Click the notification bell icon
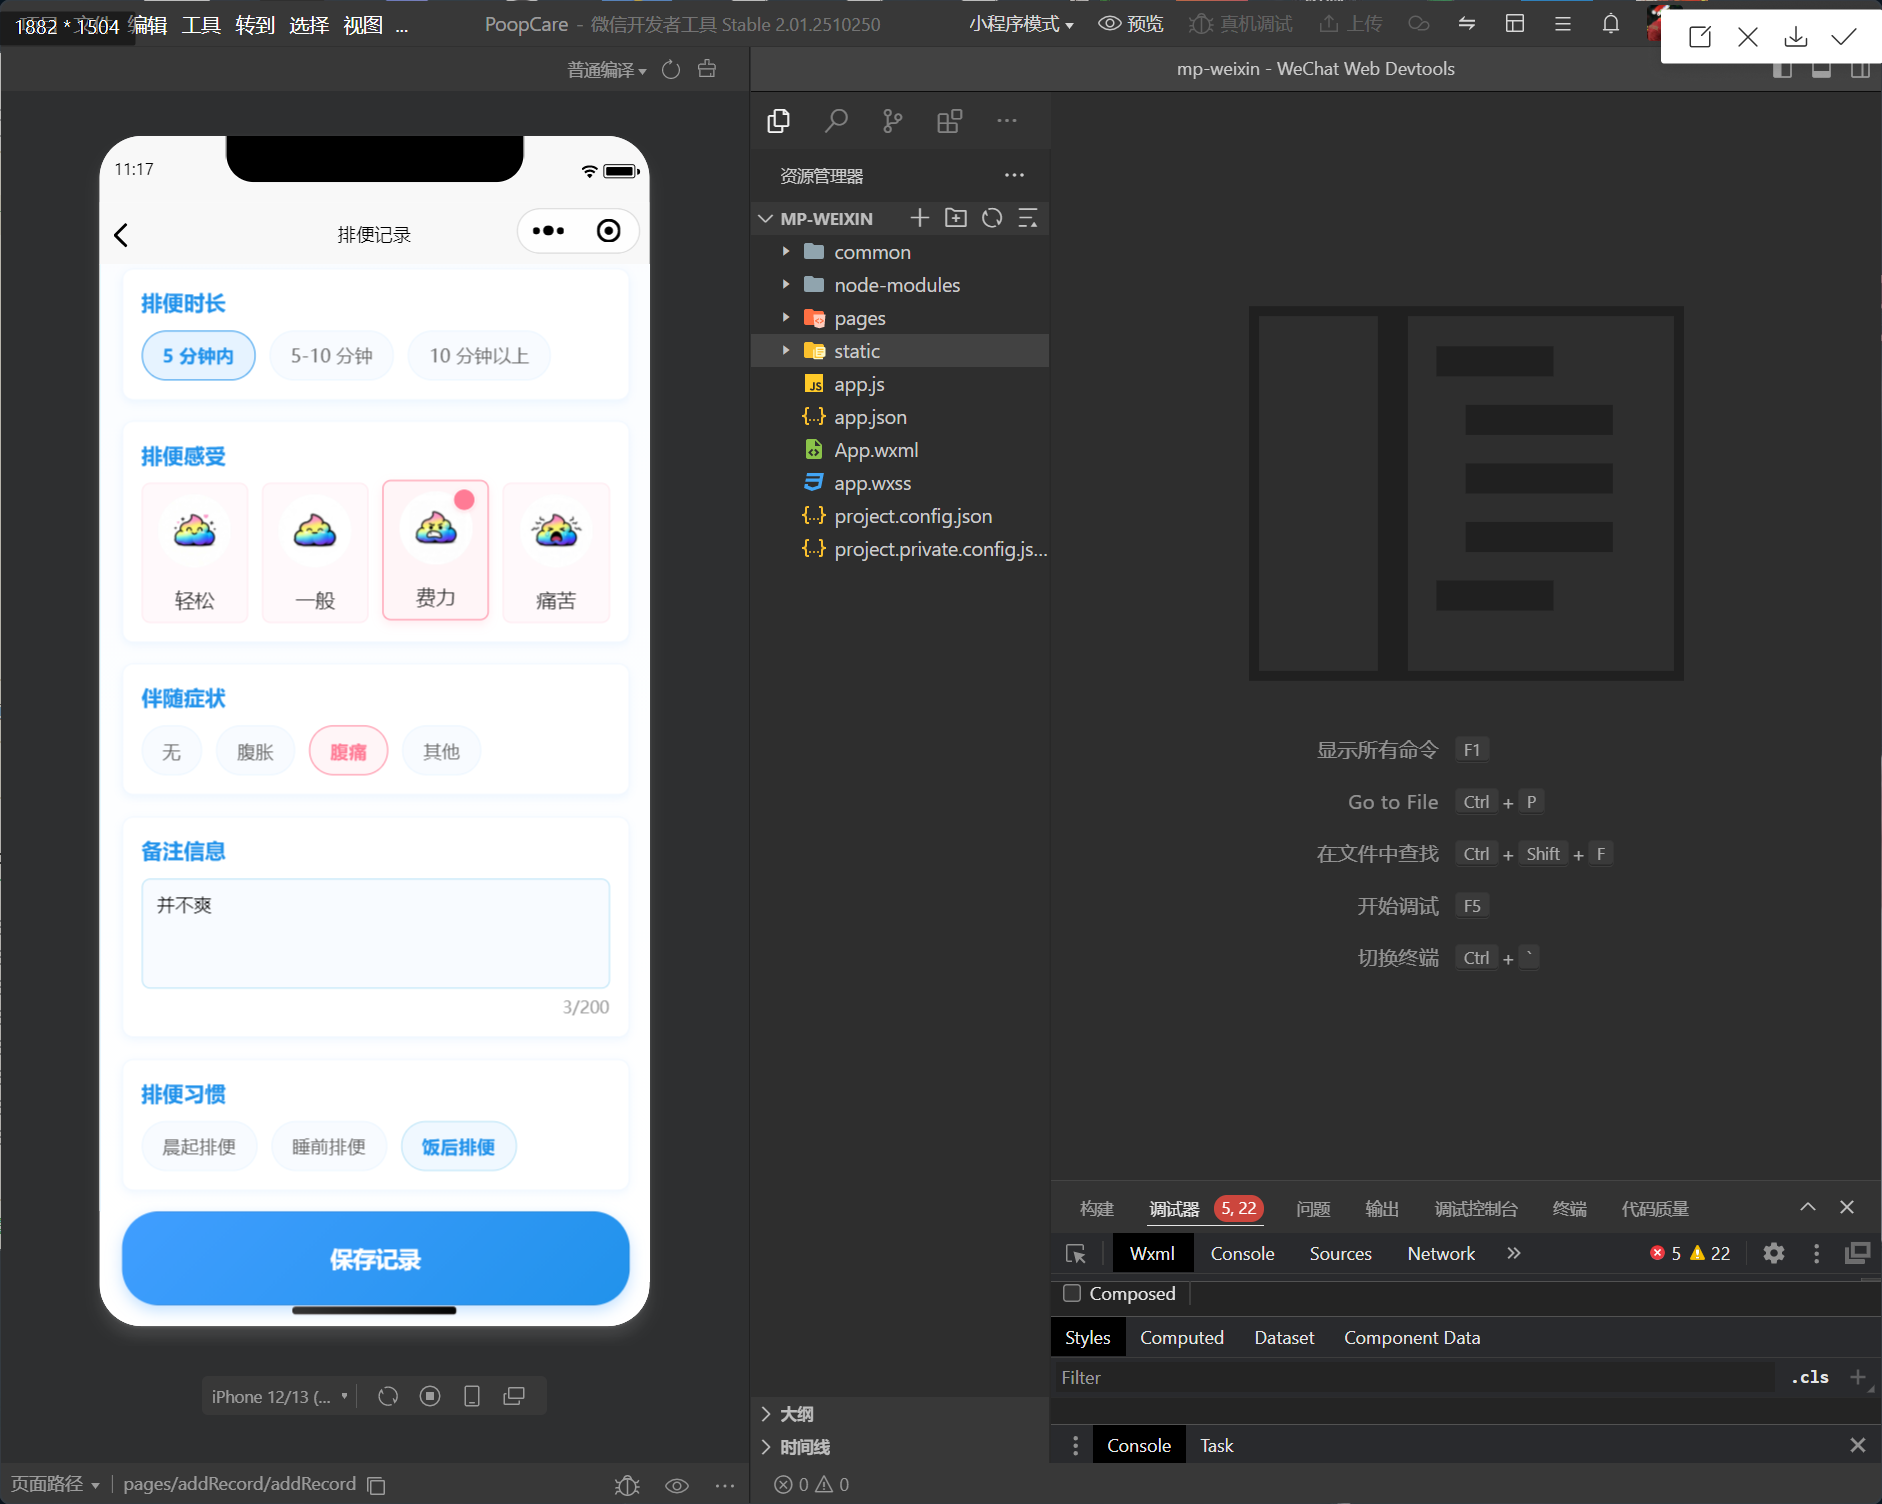 click(x=1610, y=24)
